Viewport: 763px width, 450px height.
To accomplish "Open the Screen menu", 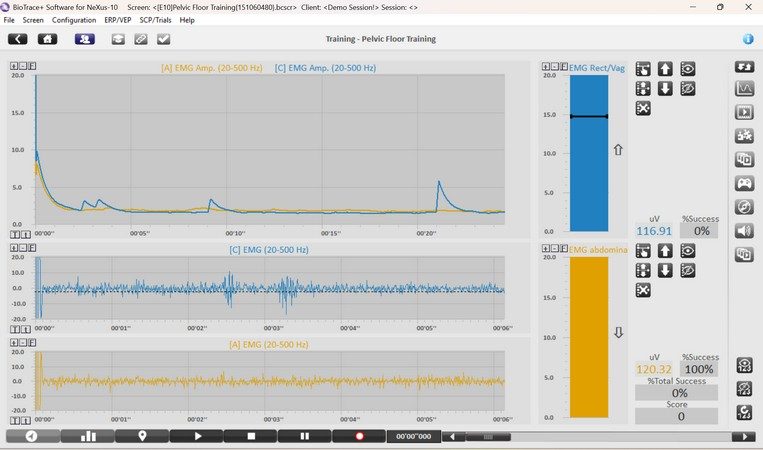I will click(33, 20).
